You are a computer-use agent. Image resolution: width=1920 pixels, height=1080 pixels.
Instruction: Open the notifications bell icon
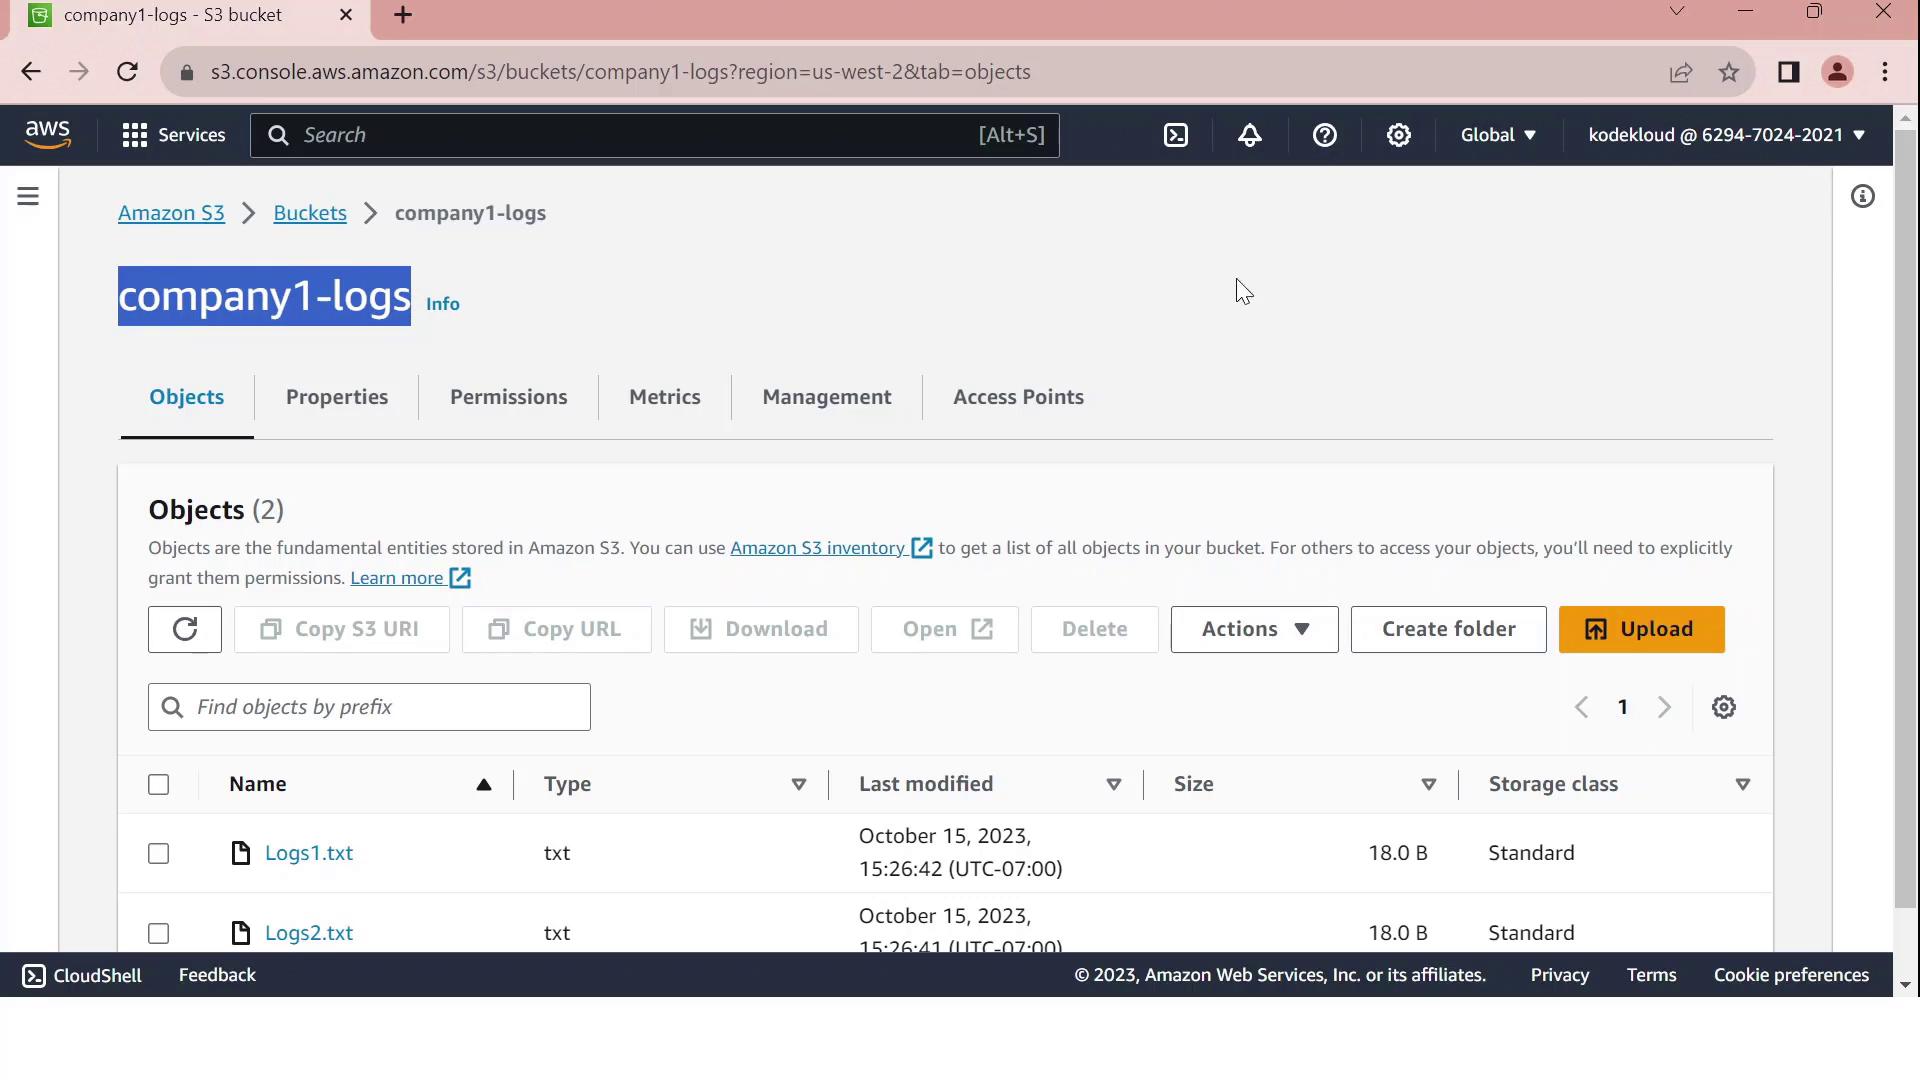(x=1249, y=135)
